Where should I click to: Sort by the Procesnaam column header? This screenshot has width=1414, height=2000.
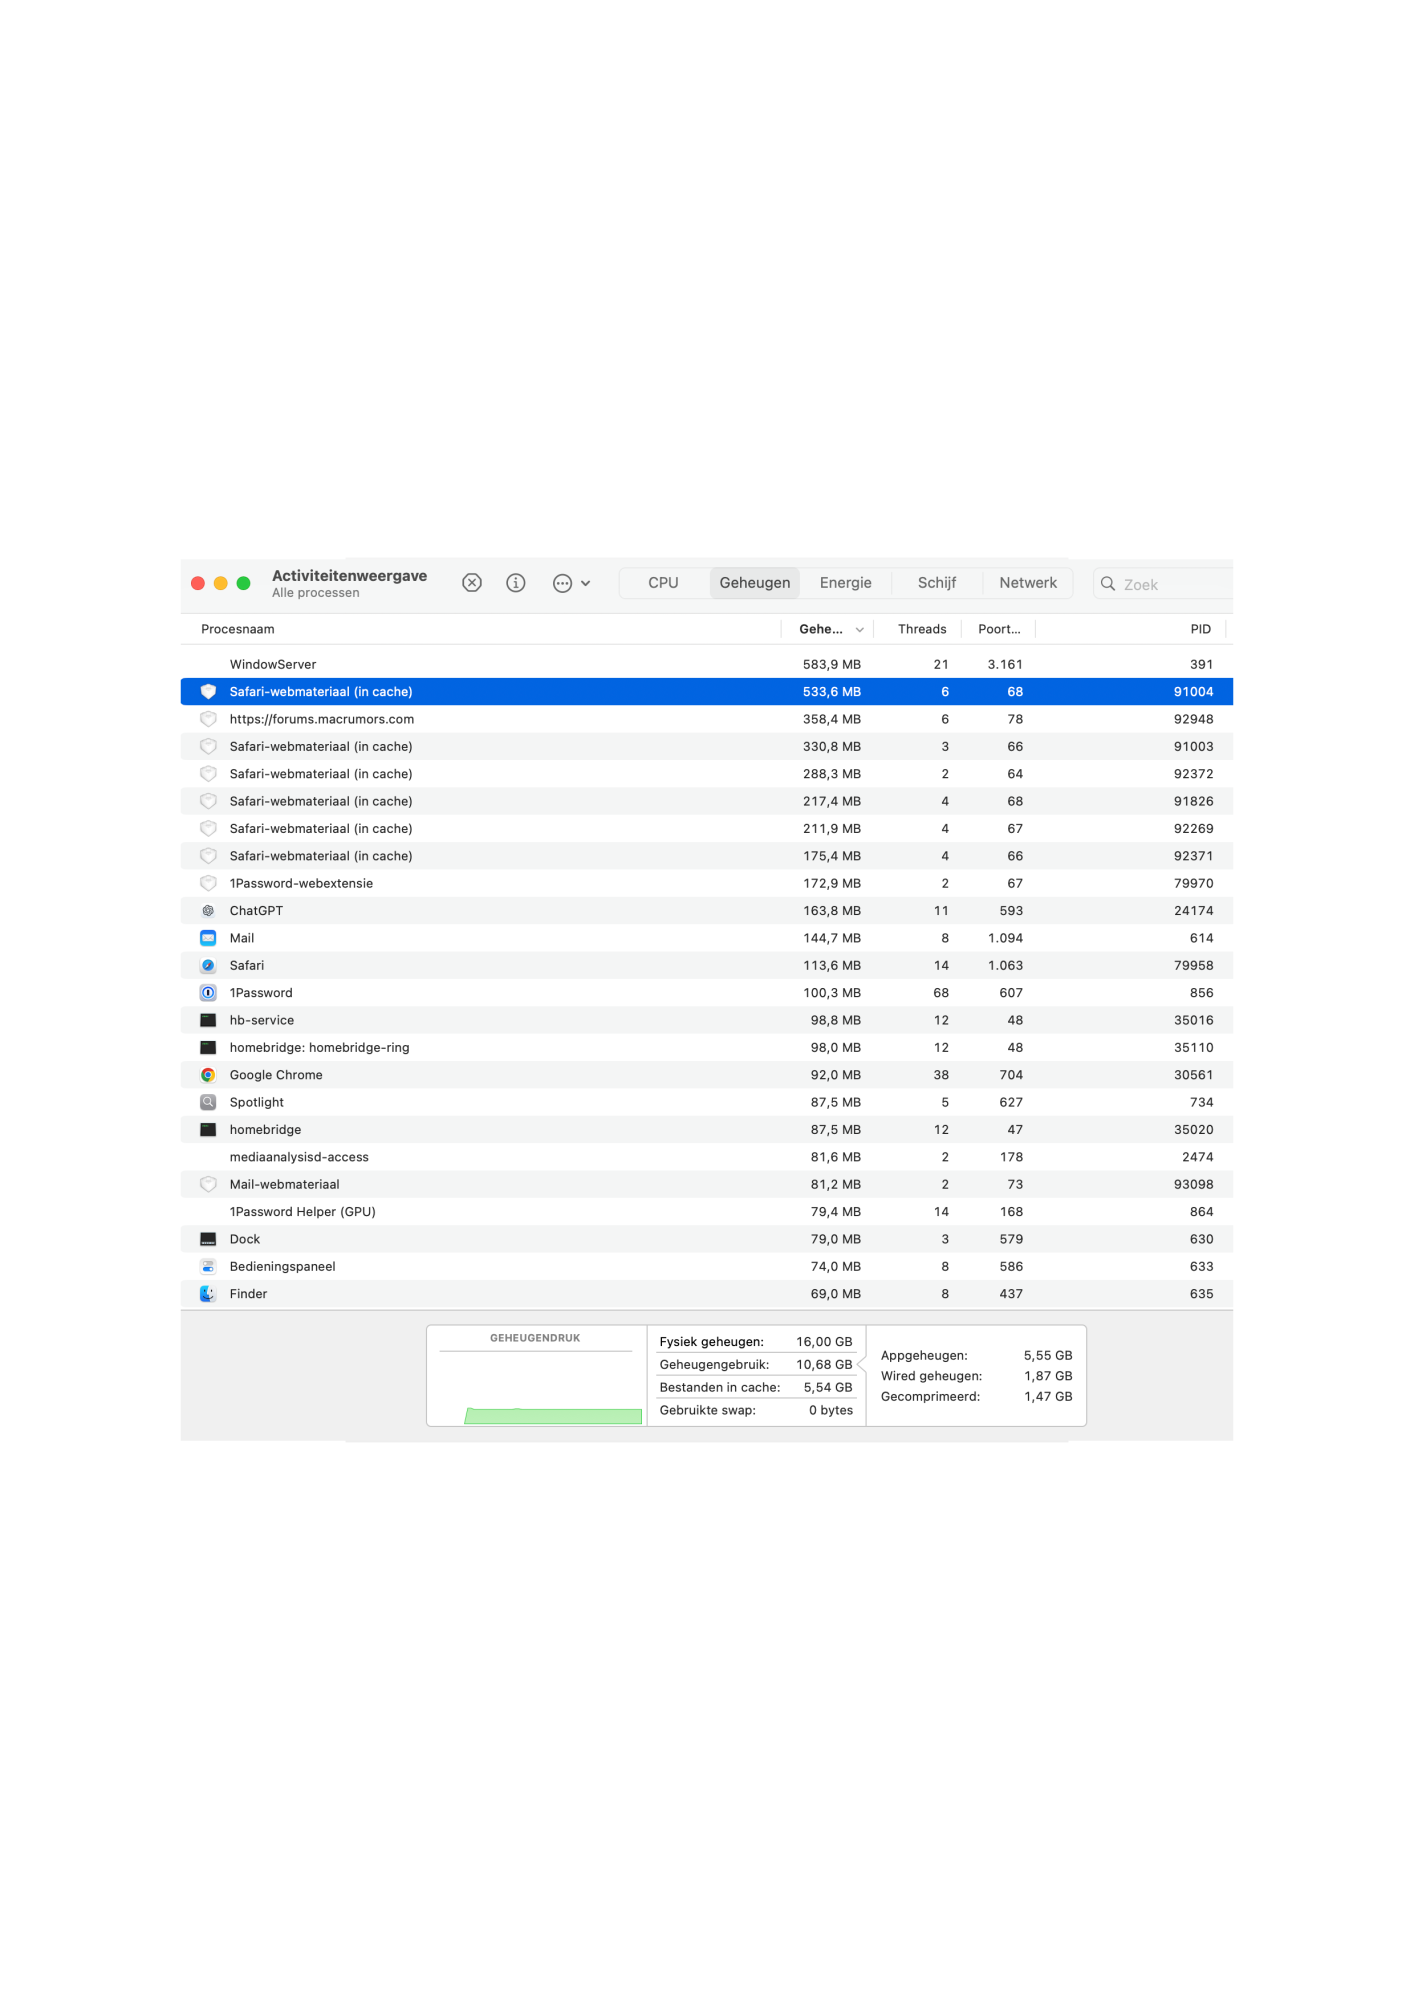pyautogui.click(x=480, y=629)
